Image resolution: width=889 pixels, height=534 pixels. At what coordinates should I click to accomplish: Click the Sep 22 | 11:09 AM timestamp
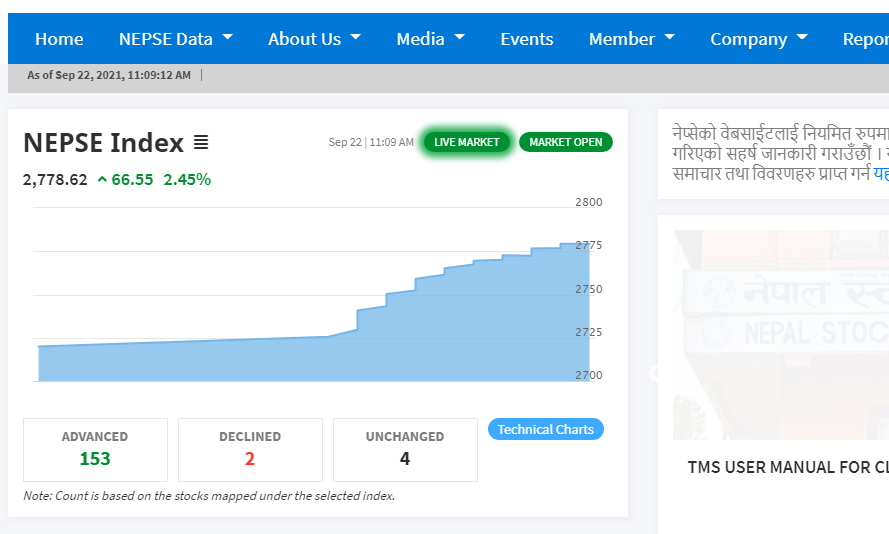tap(371, 142)
